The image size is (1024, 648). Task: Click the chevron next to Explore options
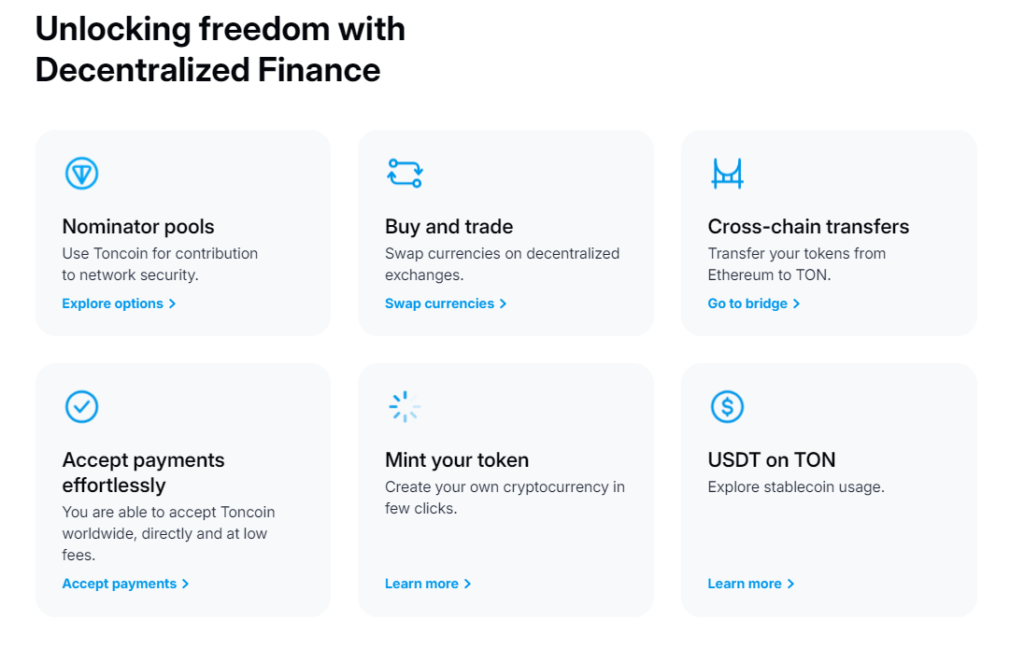(172, 304)
